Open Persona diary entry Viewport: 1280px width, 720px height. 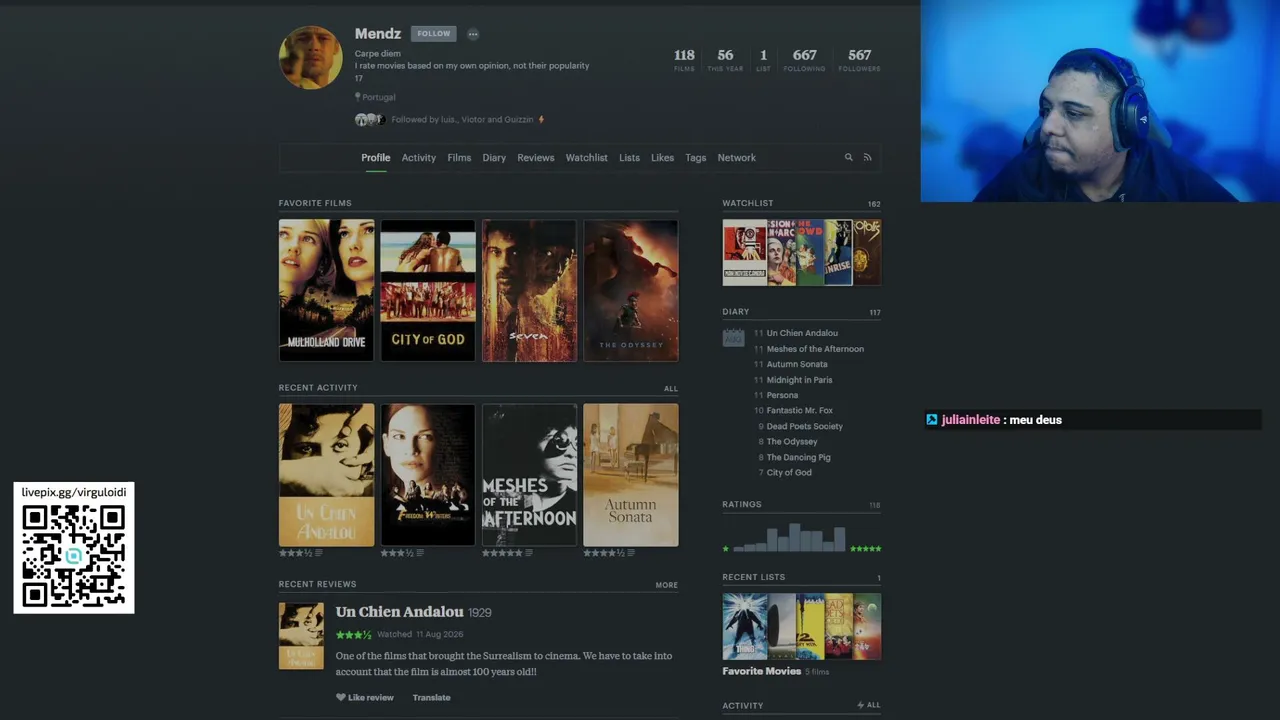782,395
